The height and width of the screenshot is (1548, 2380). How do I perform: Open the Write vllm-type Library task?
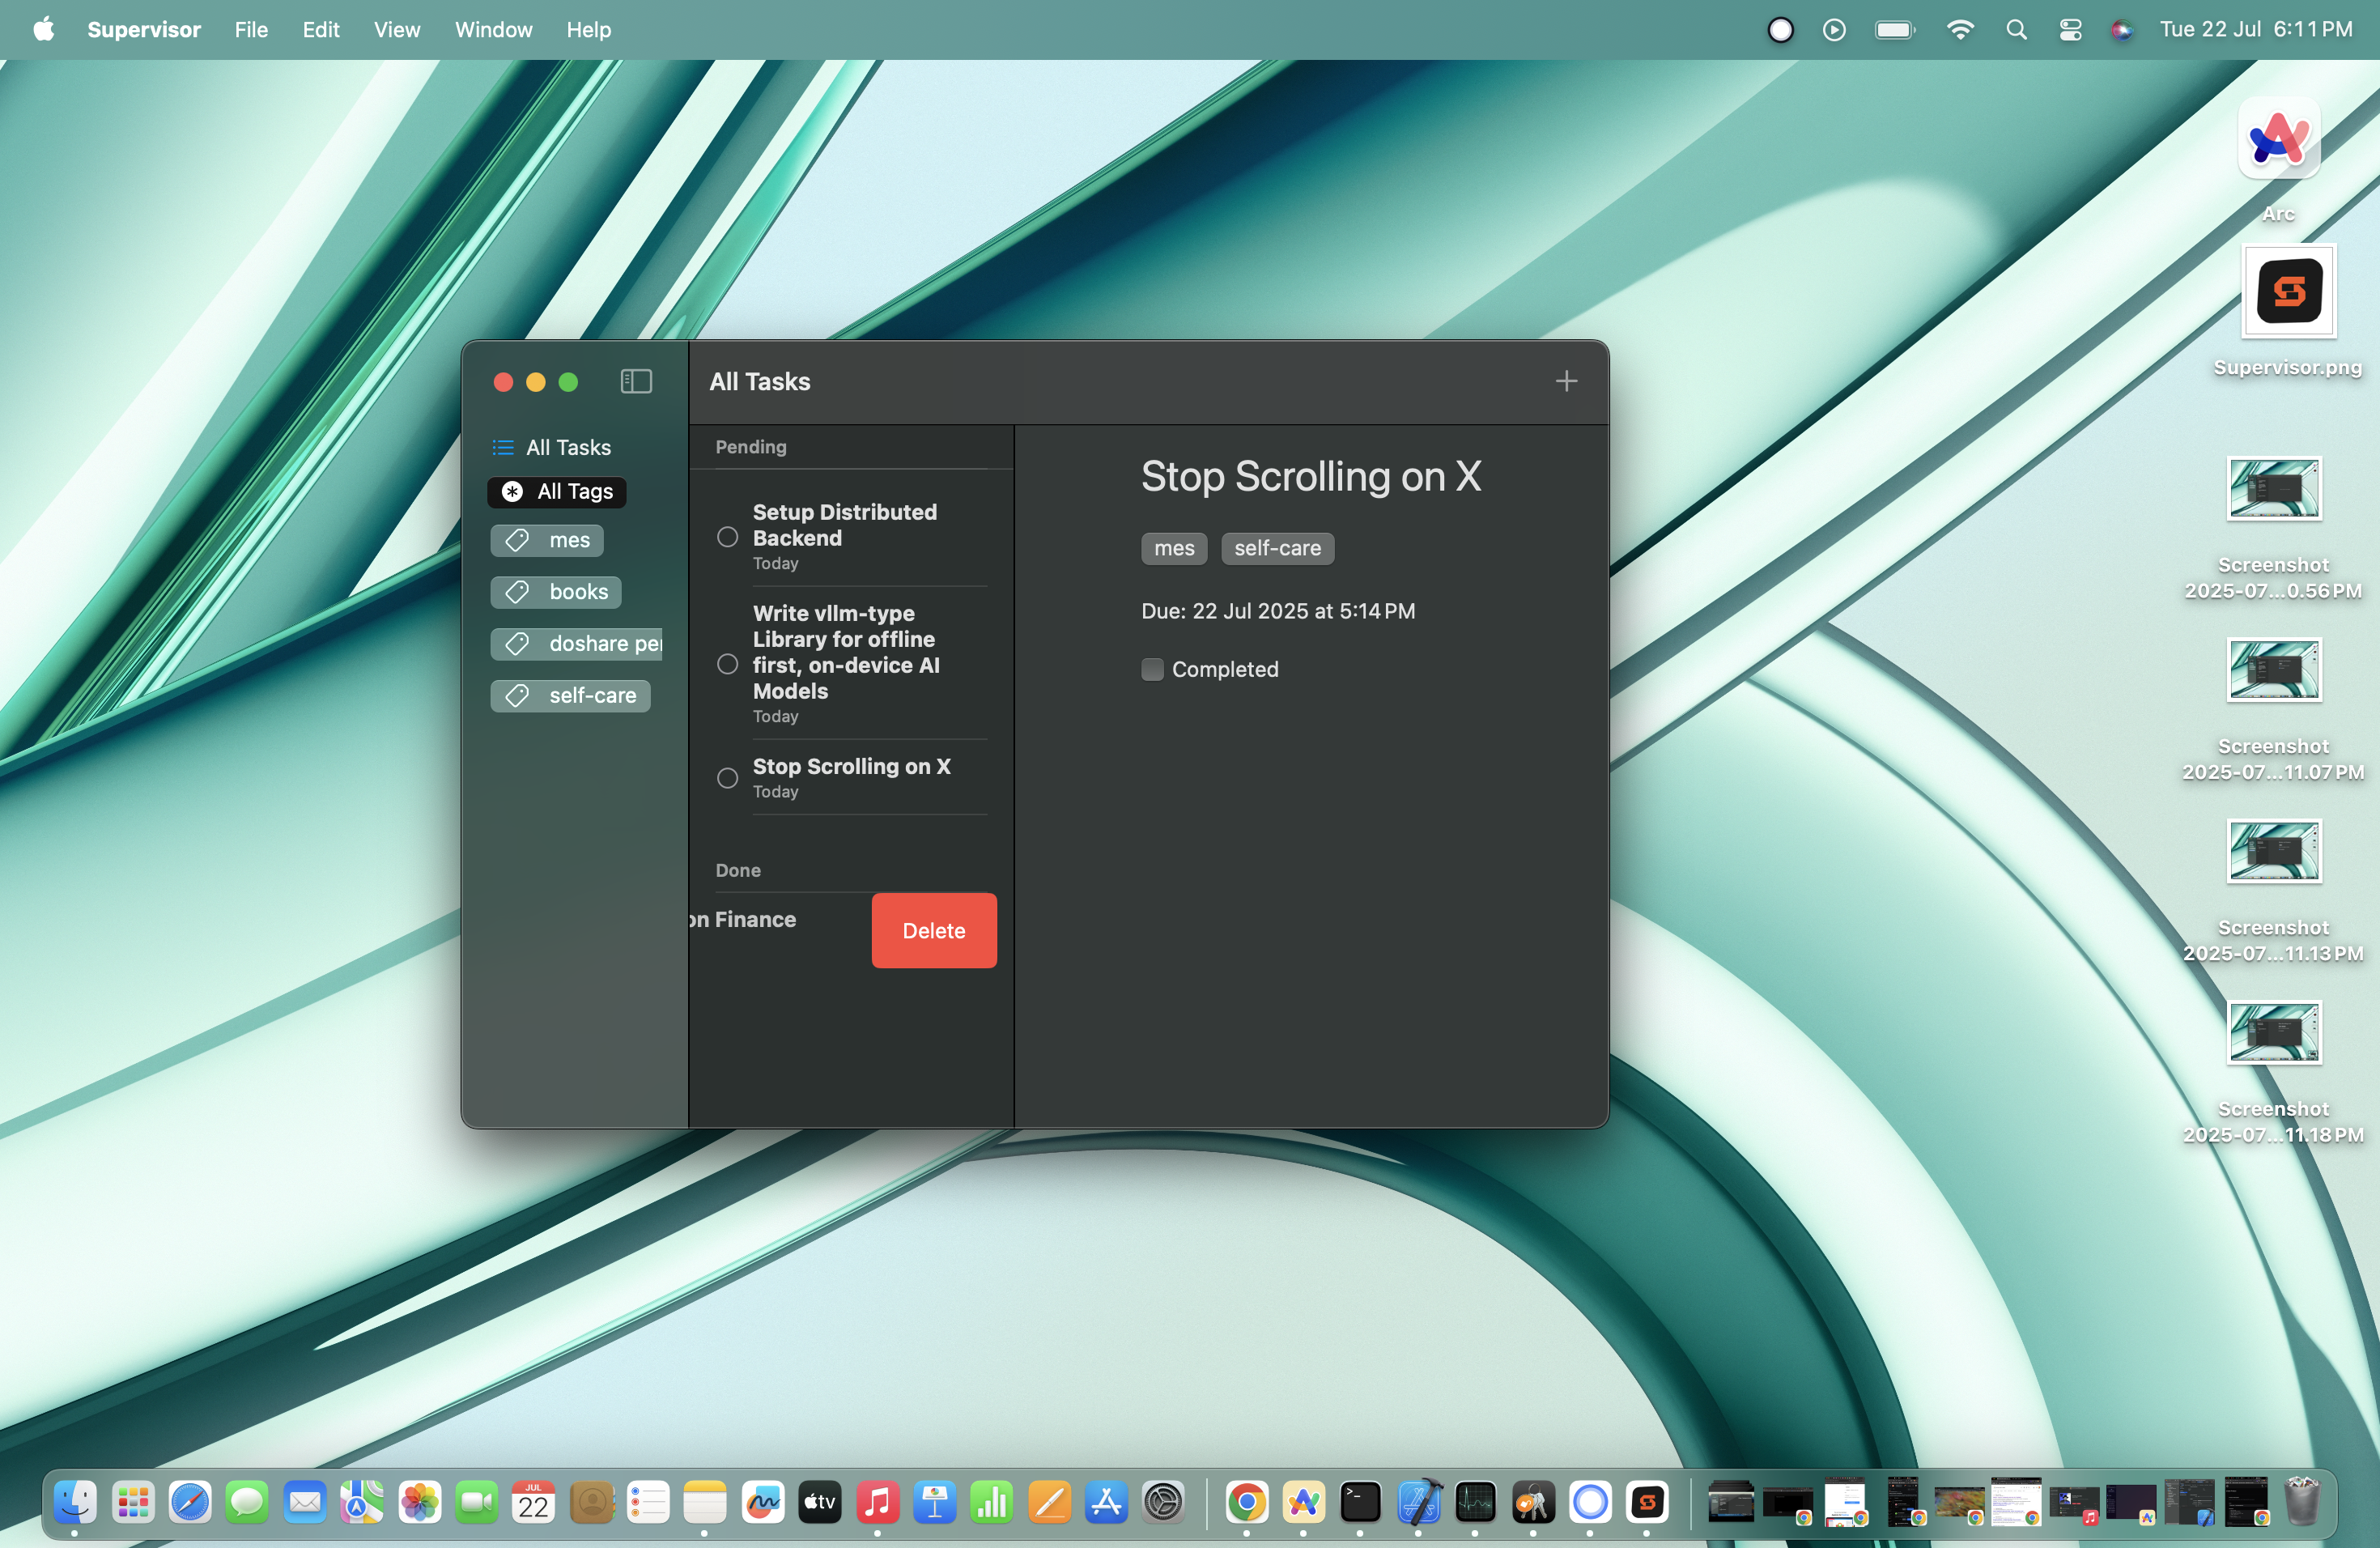[x=852, y=664]
